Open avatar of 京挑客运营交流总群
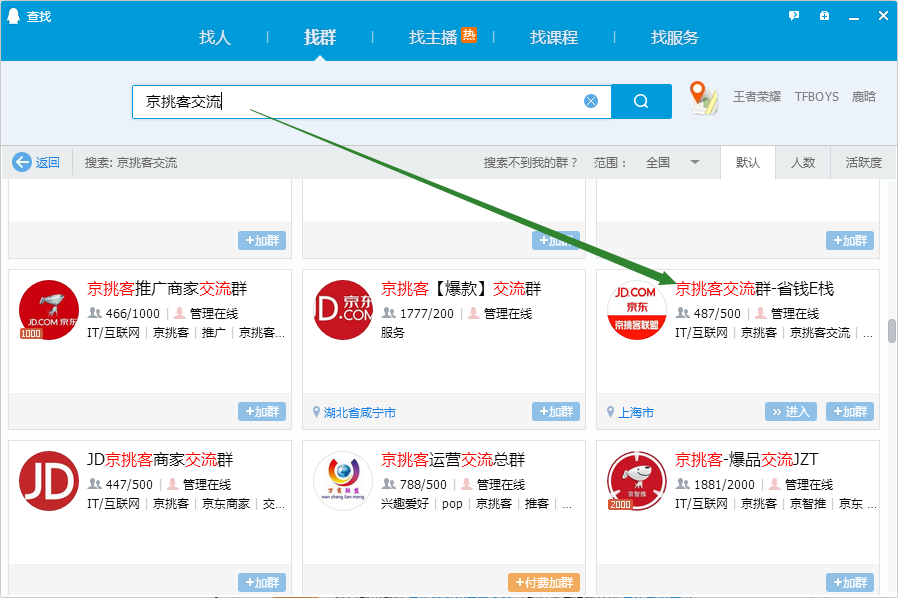Screen dimensions: 898x598 [x=343, y=481]
